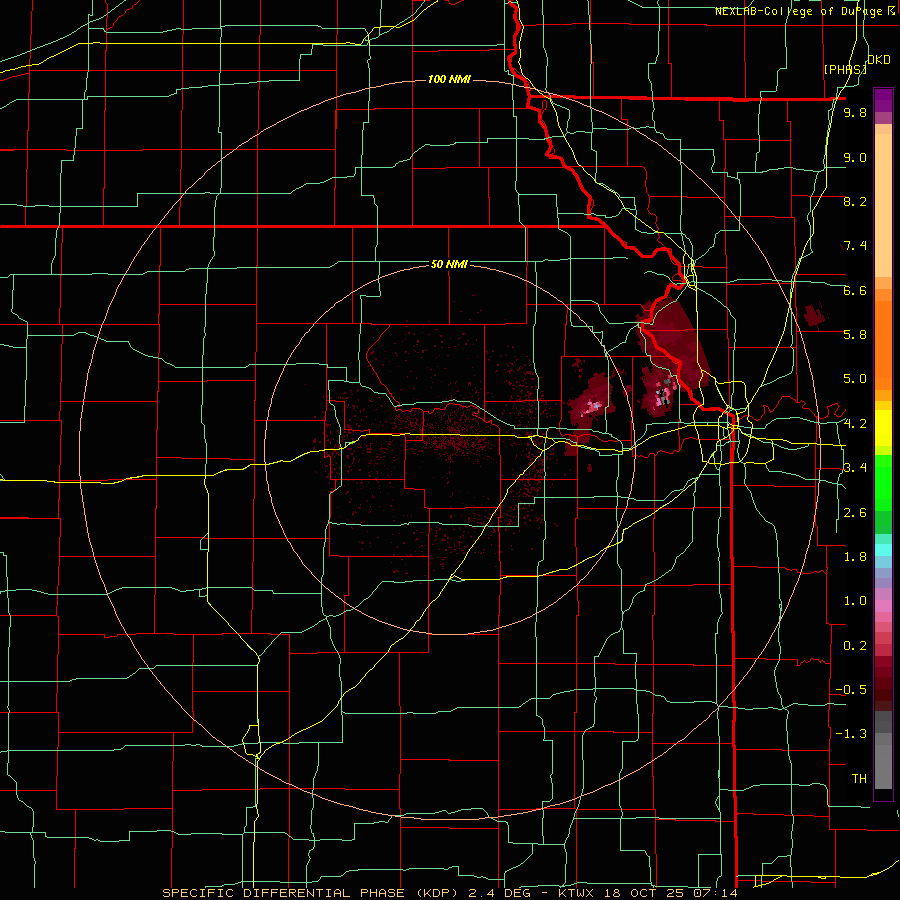Screen dimensions: 900x900
Task: Click the 100 NMI range ring label
Action: point(449,79)
